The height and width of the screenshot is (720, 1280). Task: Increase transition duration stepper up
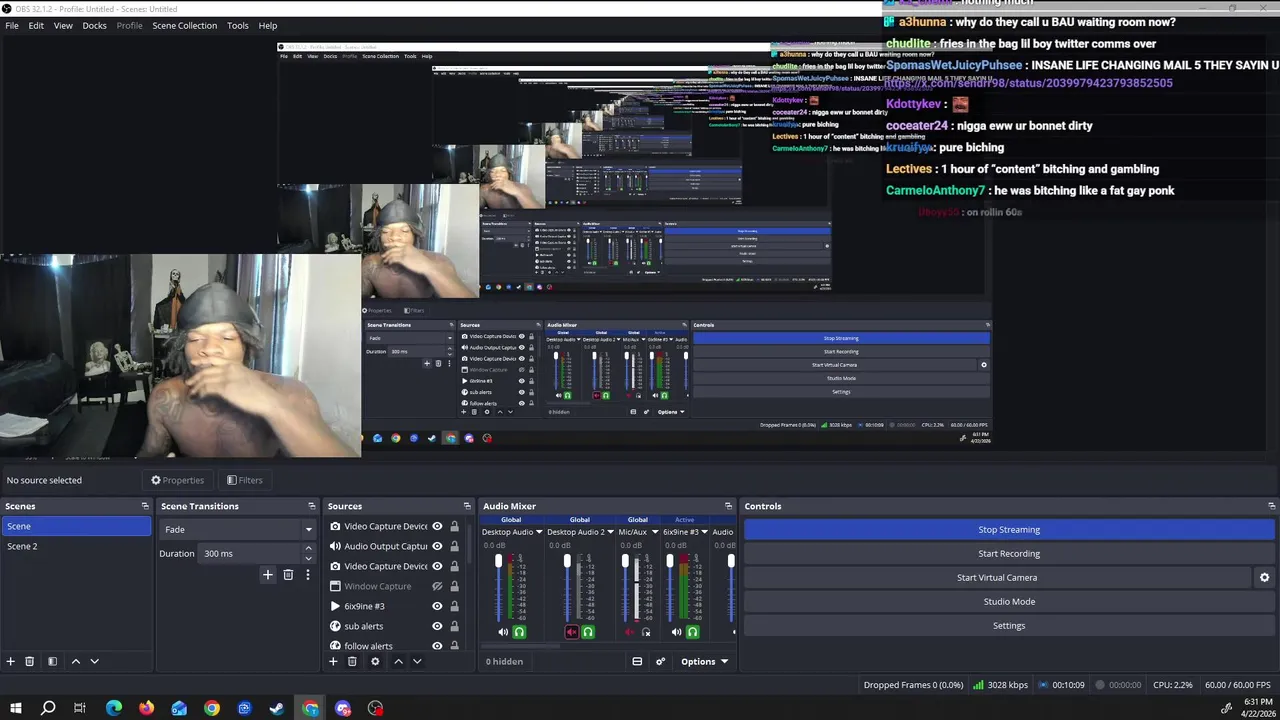point(308,549)
